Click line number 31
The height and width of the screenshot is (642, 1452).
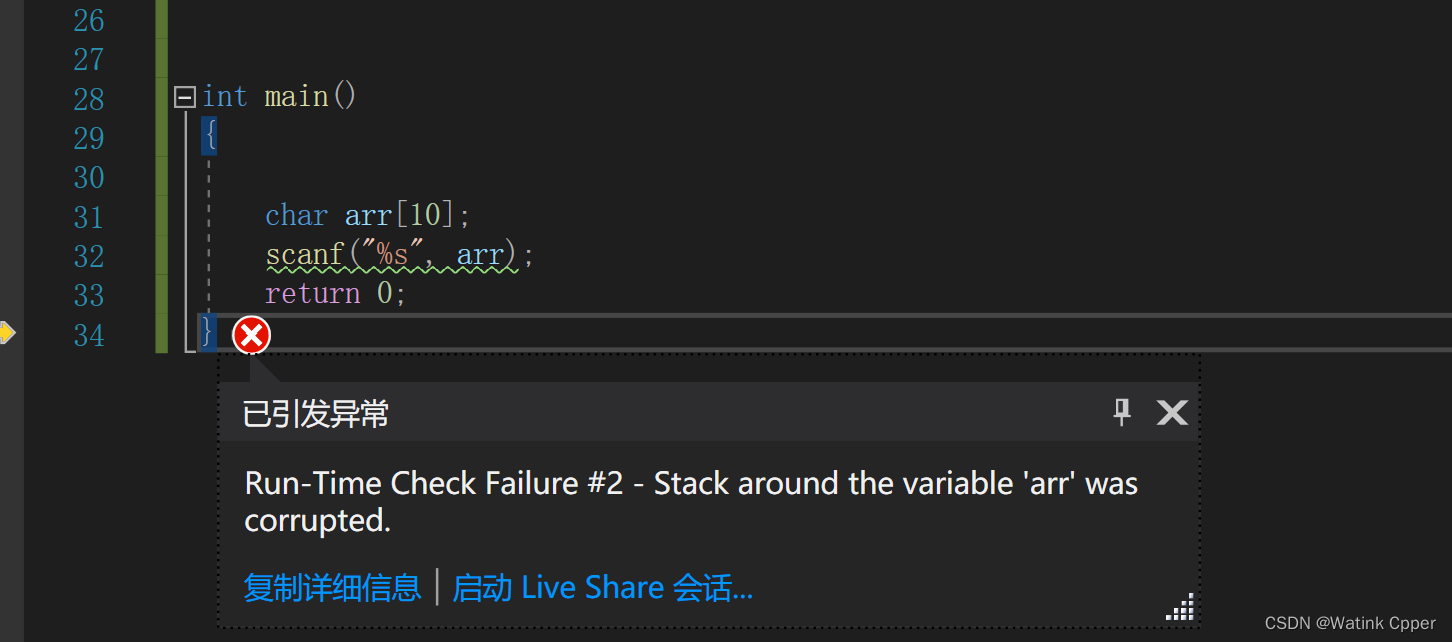pos(88,217)
